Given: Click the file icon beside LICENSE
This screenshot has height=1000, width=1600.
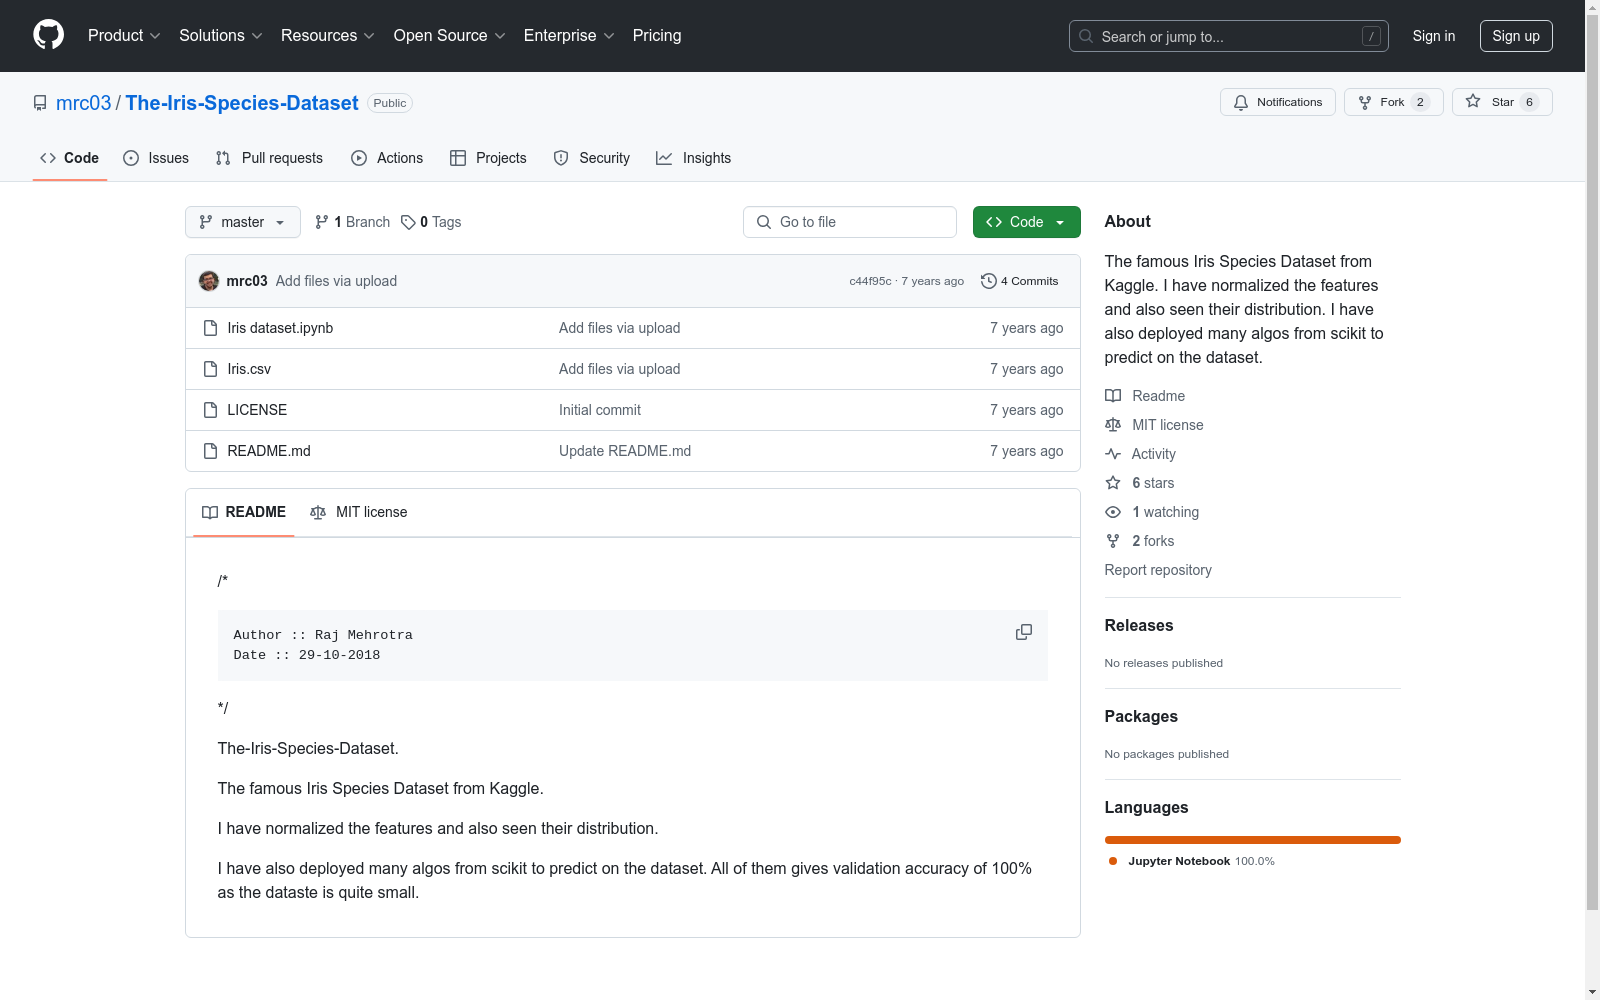Looking at the screenshot, I should click(210, 410).
